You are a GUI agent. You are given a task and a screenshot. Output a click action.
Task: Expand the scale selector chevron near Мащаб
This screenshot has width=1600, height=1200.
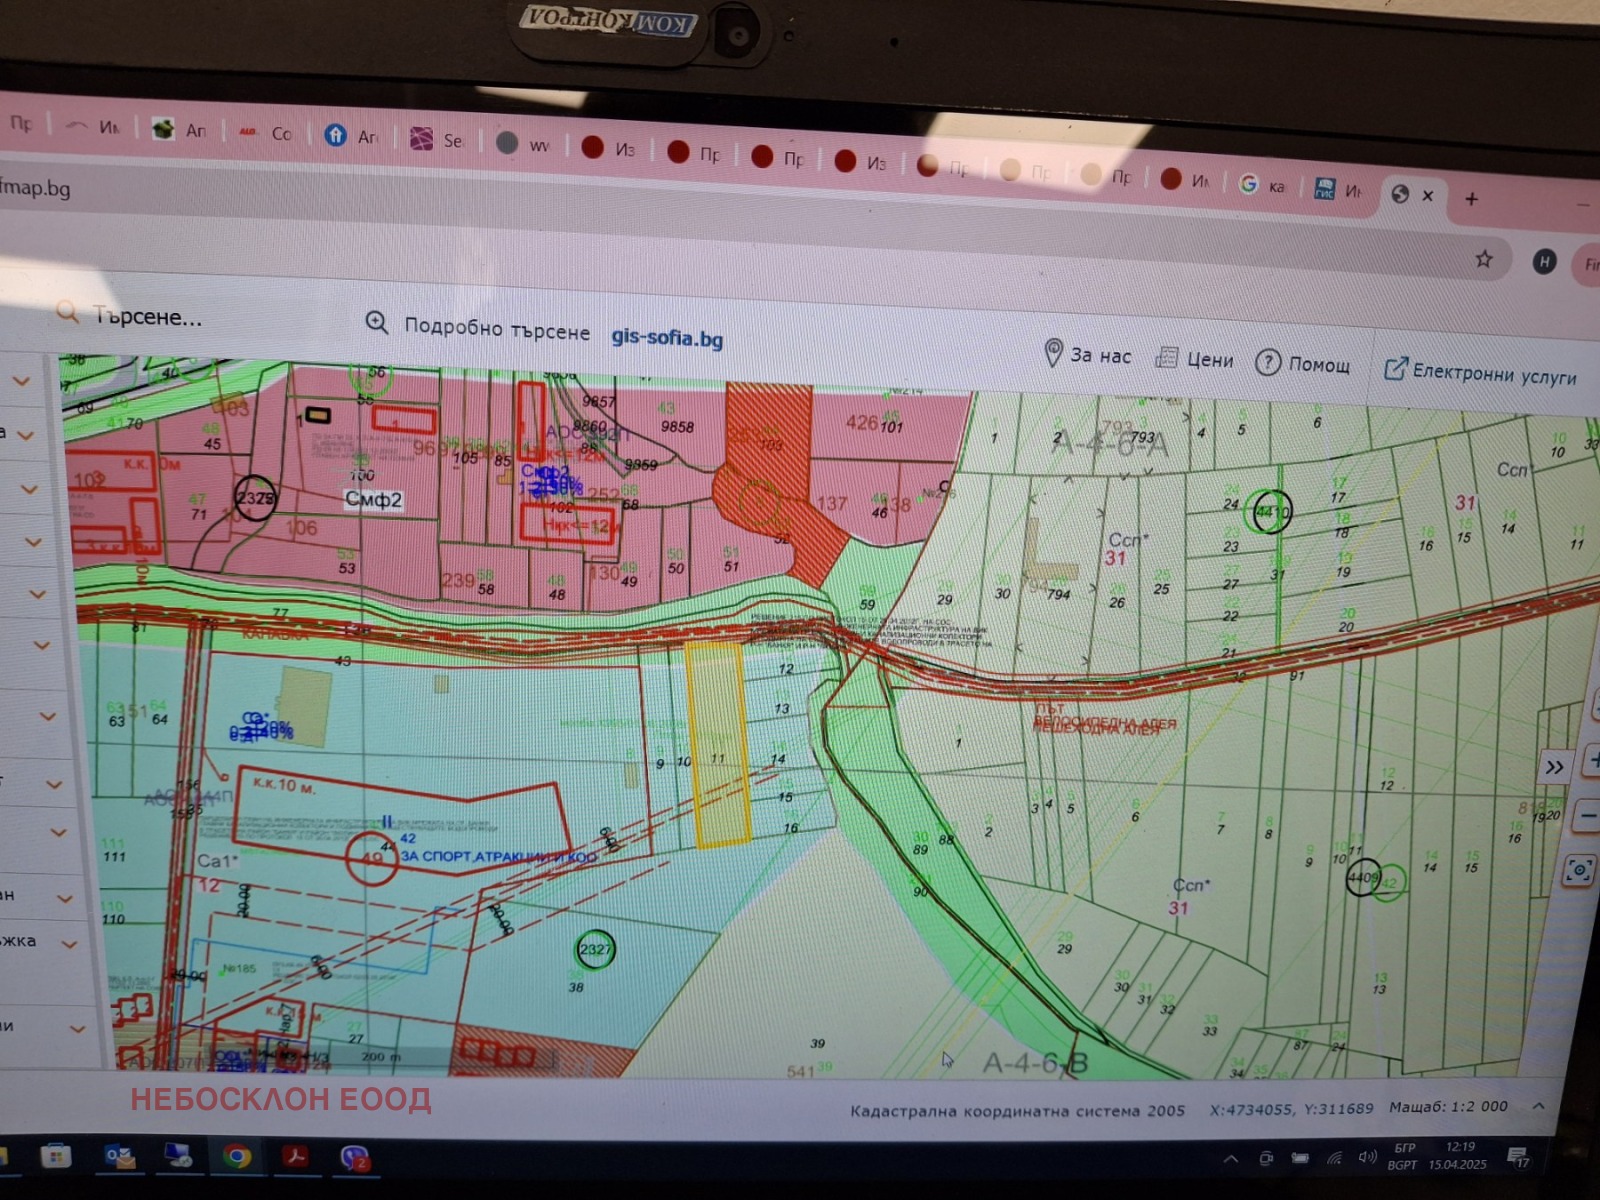(1538, 1106)
